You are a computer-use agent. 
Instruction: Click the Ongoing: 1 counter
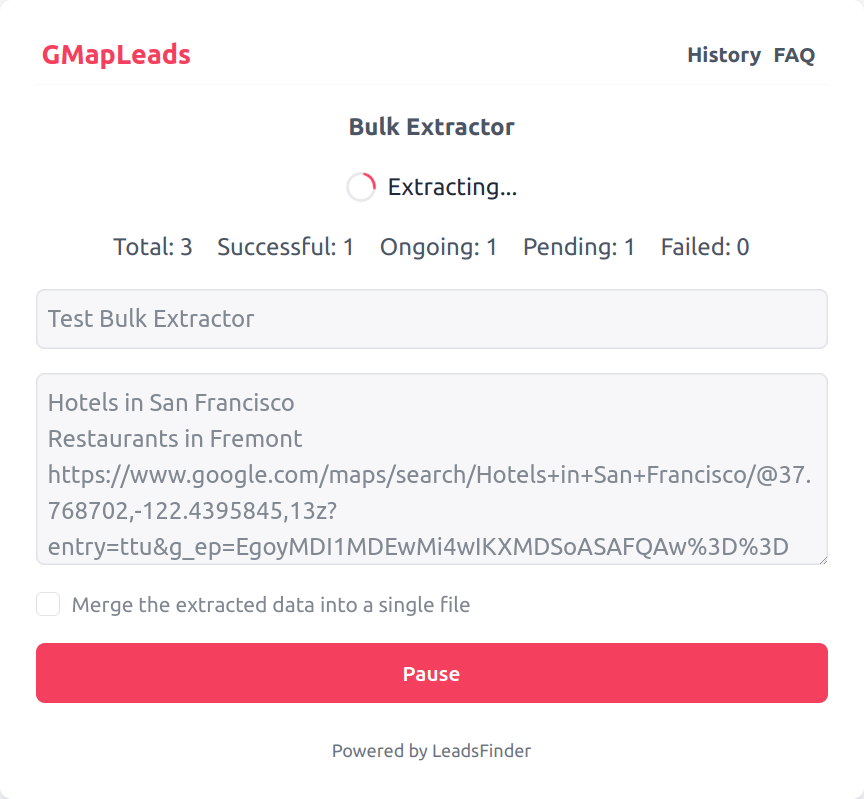click(438, 247)
